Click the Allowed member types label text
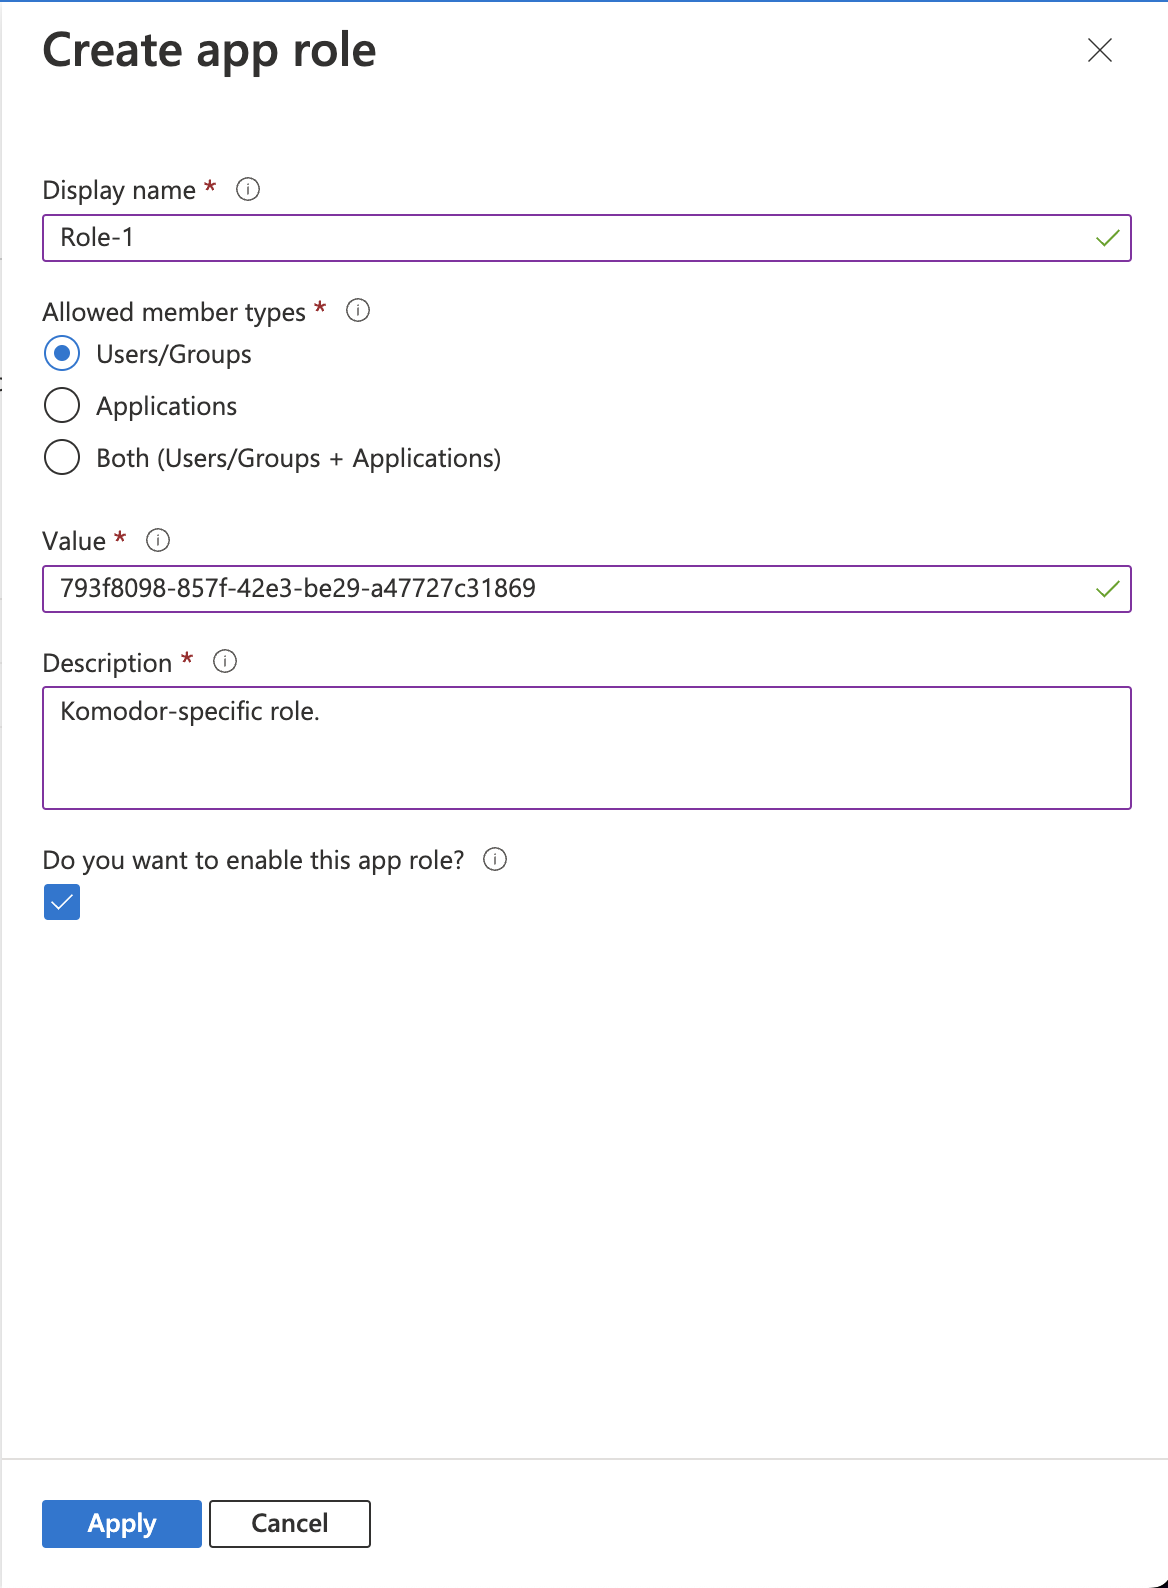The image size is (1168, 1588). pos(174,312)
